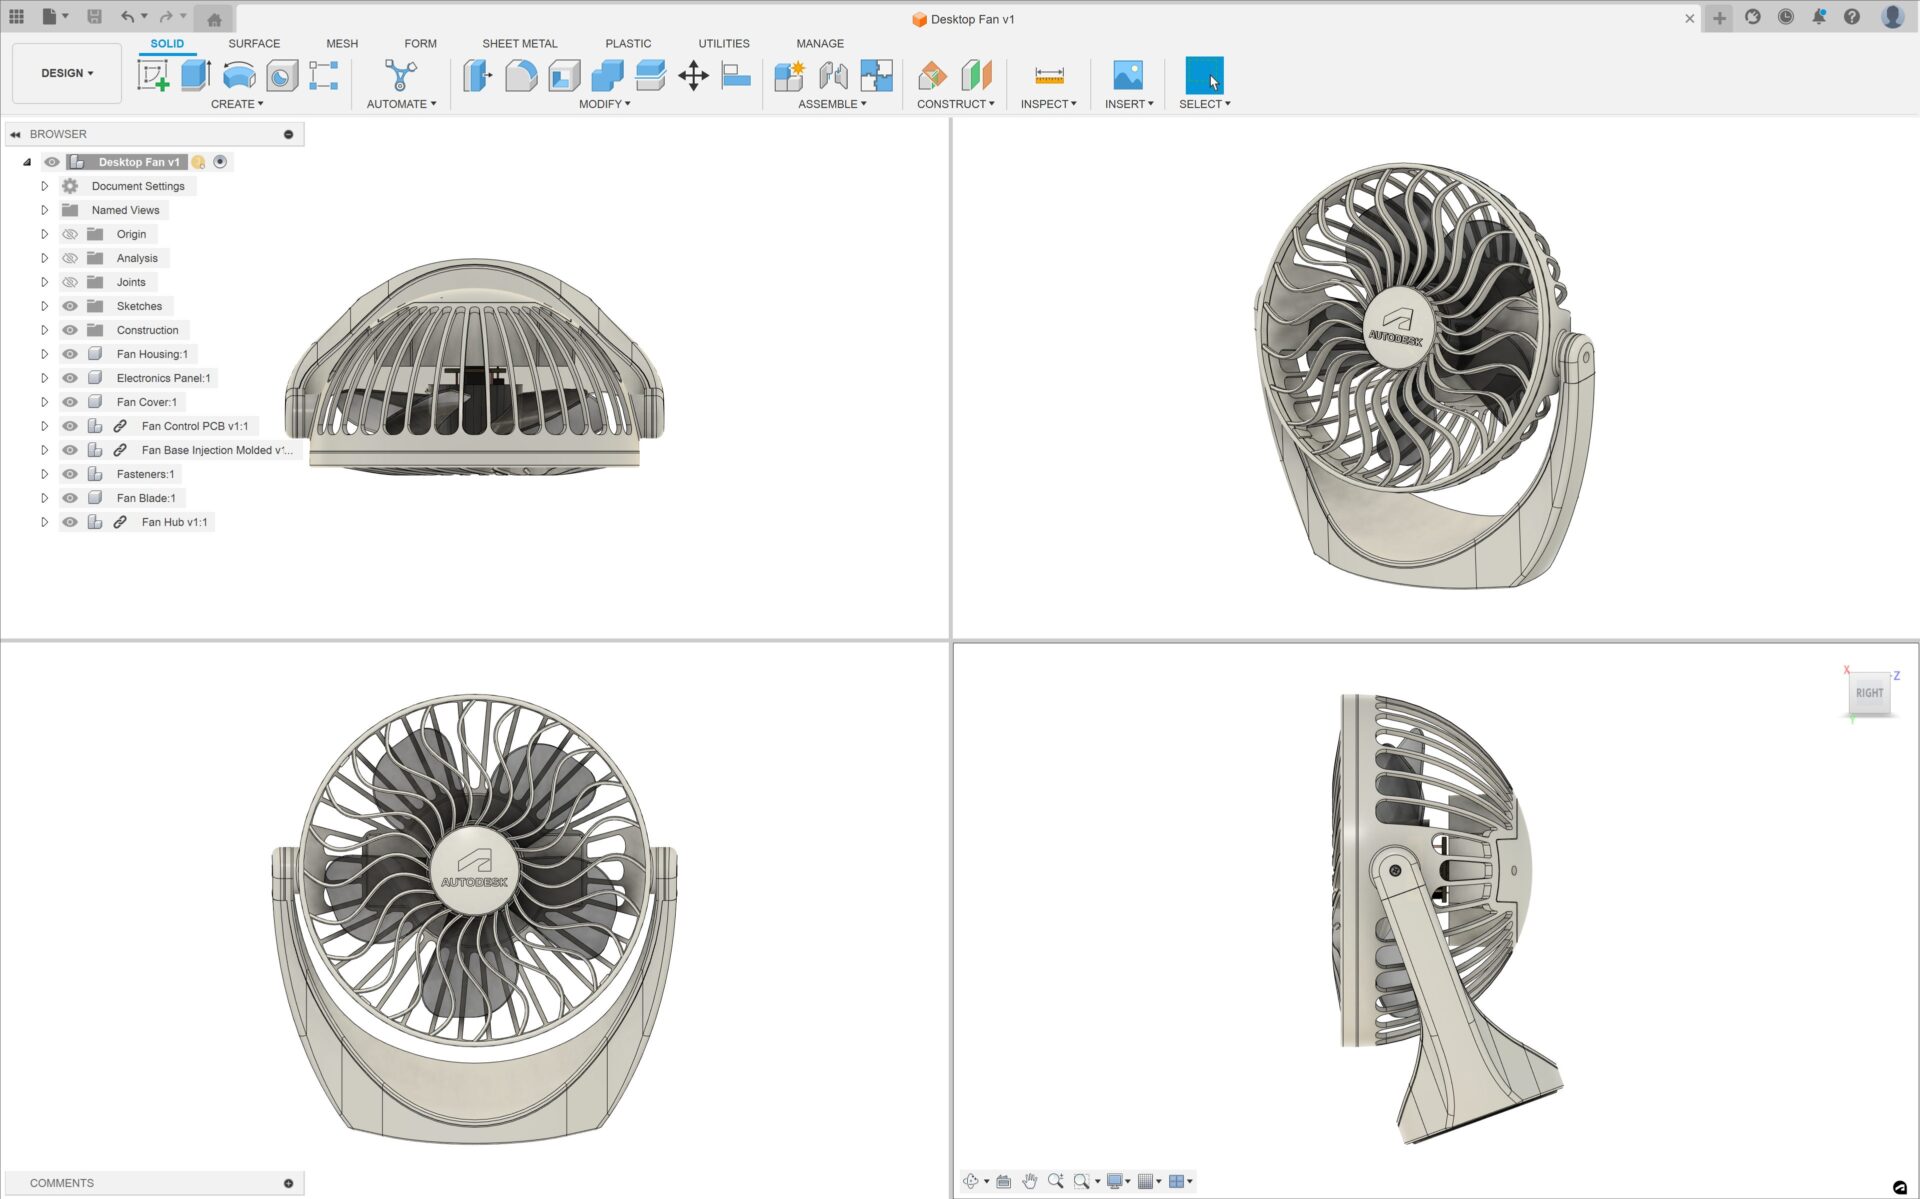Toggle visibility of Fan Blade:1

click(x=70, y=498)
